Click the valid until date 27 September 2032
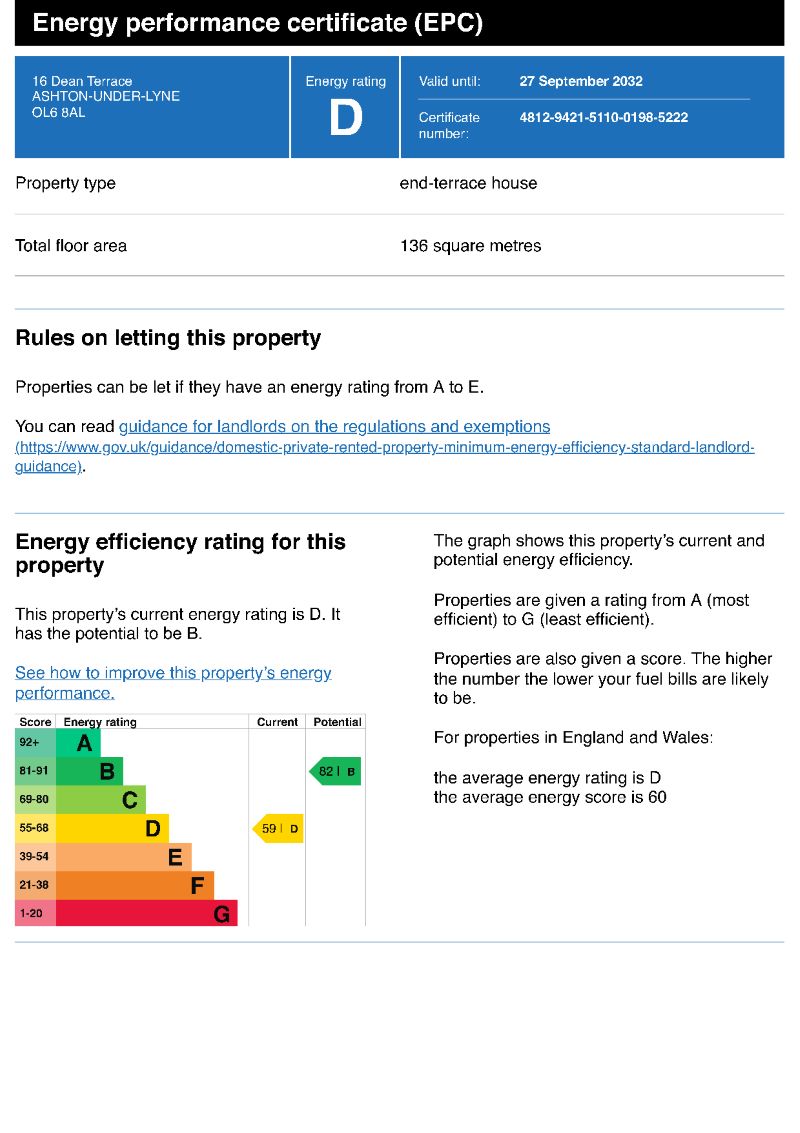The height and width of the screenshot is (1133, 800). pos(581,81)
